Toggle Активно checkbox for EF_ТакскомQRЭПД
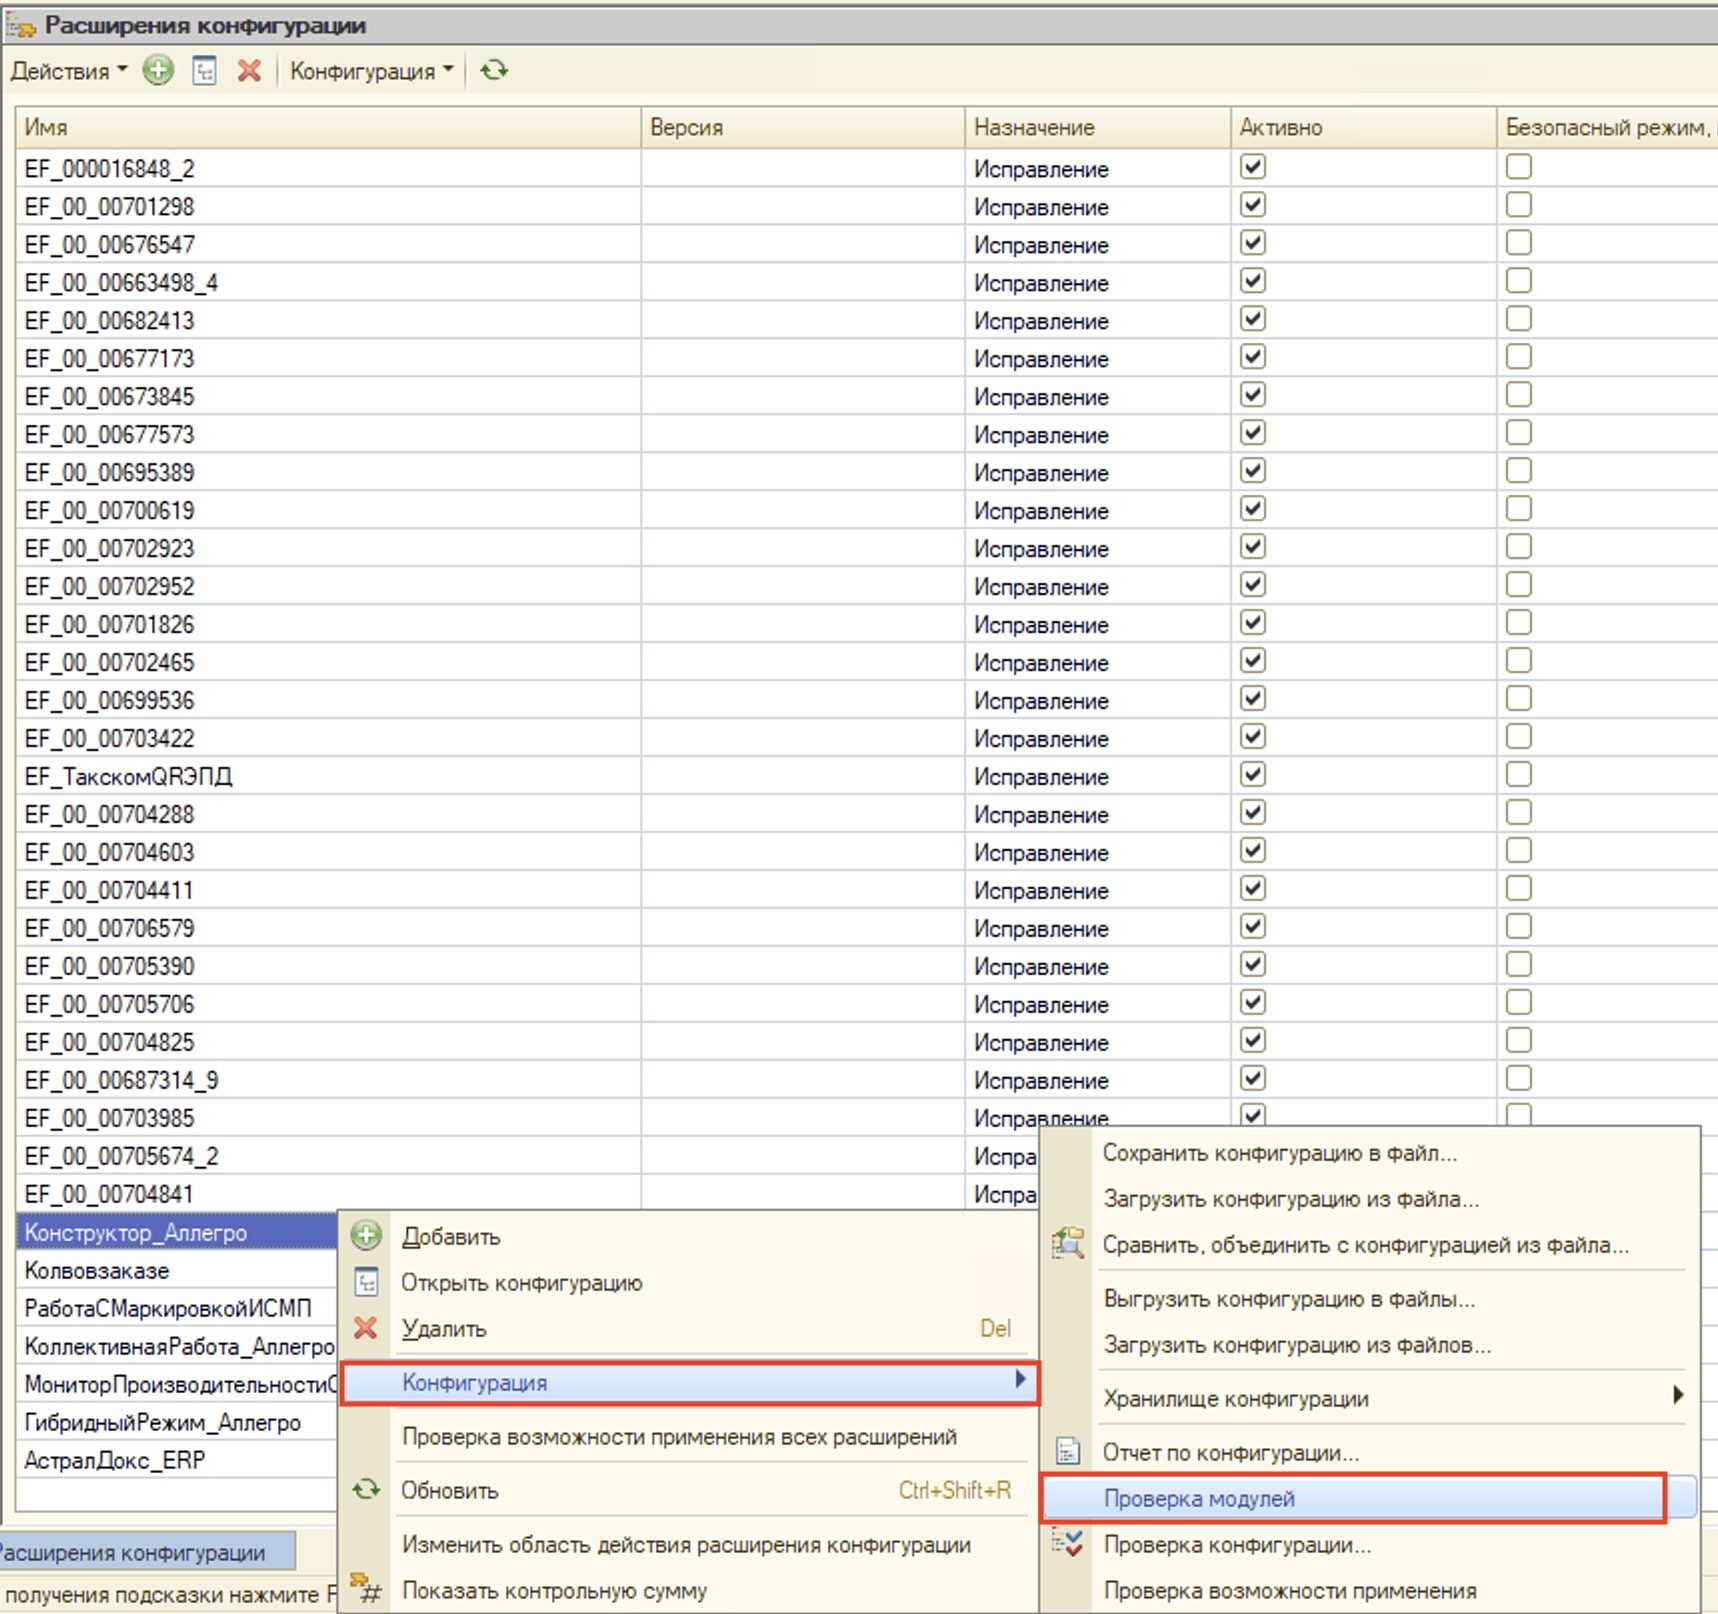Viewport: 1718px width, 1614px height. [1253, 775]
